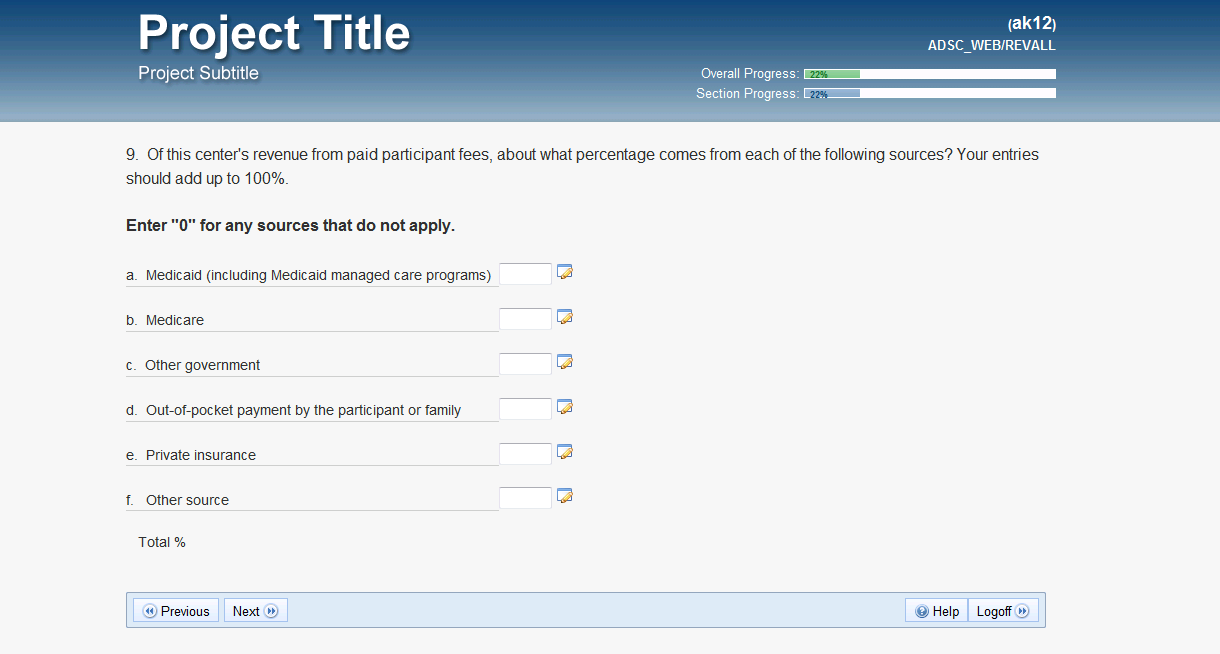Open the note icon beside Other government

565,362
